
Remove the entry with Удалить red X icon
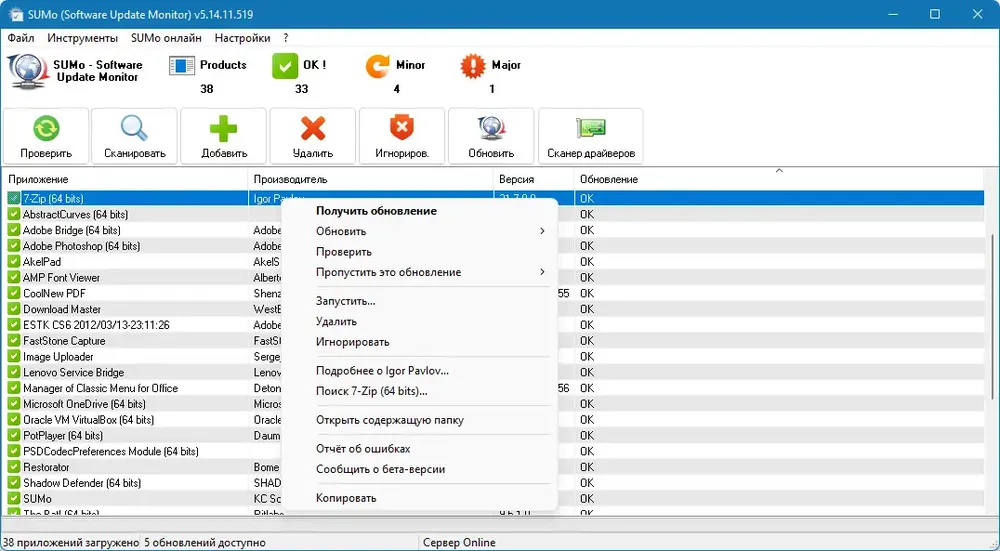point(312,129)
